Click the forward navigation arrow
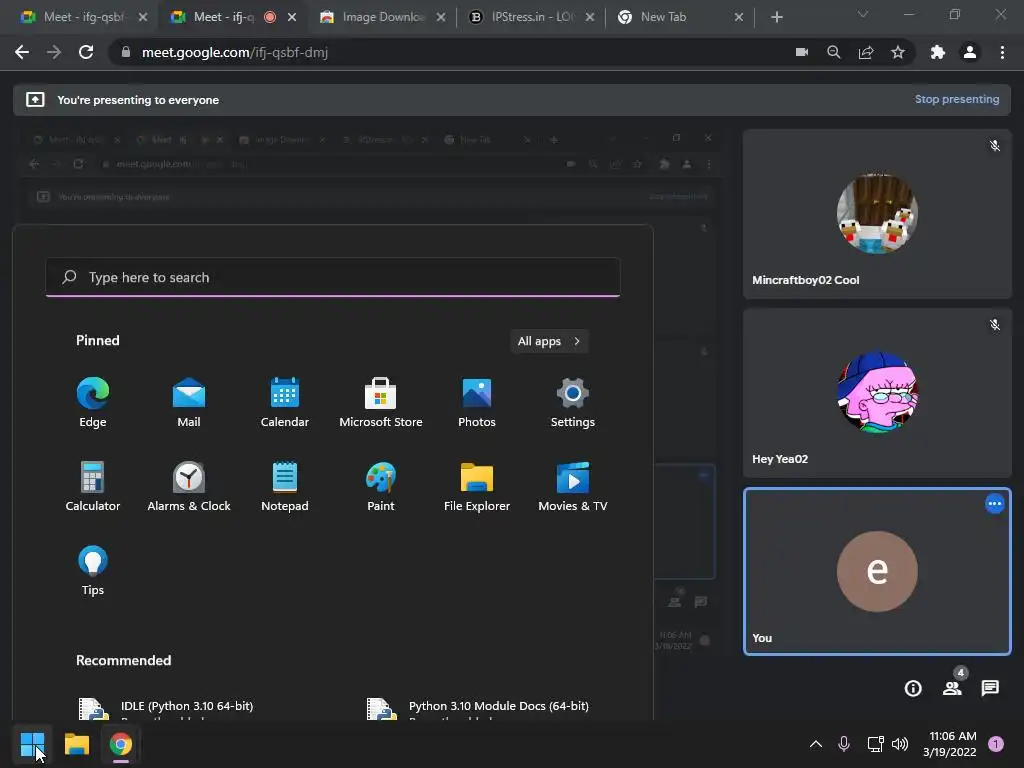Screen dimensions: 1024x768 pyautogui.click(x=54, y=52)
